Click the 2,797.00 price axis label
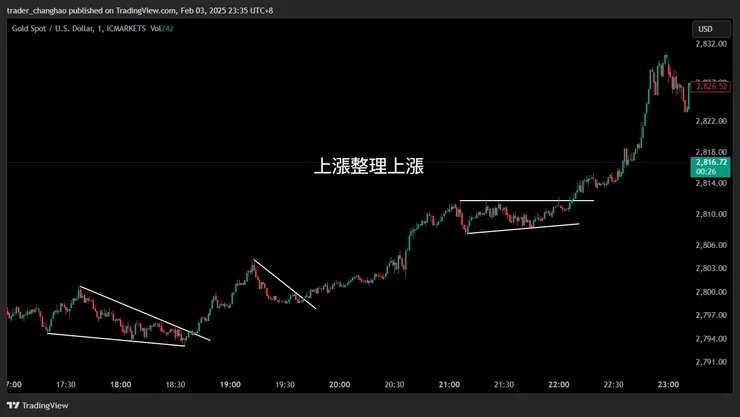Image resolution: width=740 pixels, height=417 pixels. [x=711, y=315]
